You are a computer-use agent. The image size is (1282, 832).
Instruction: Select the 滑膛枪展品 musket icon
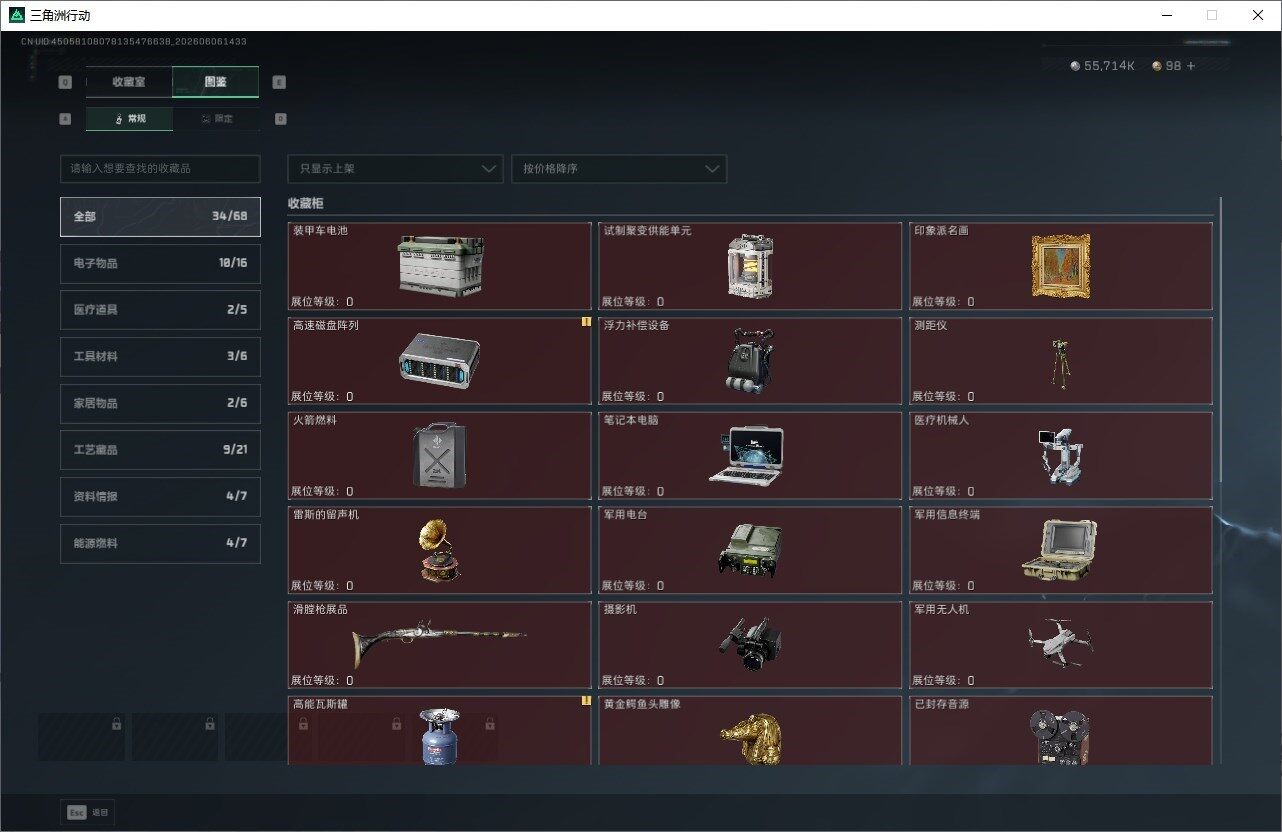pos(439,642)
